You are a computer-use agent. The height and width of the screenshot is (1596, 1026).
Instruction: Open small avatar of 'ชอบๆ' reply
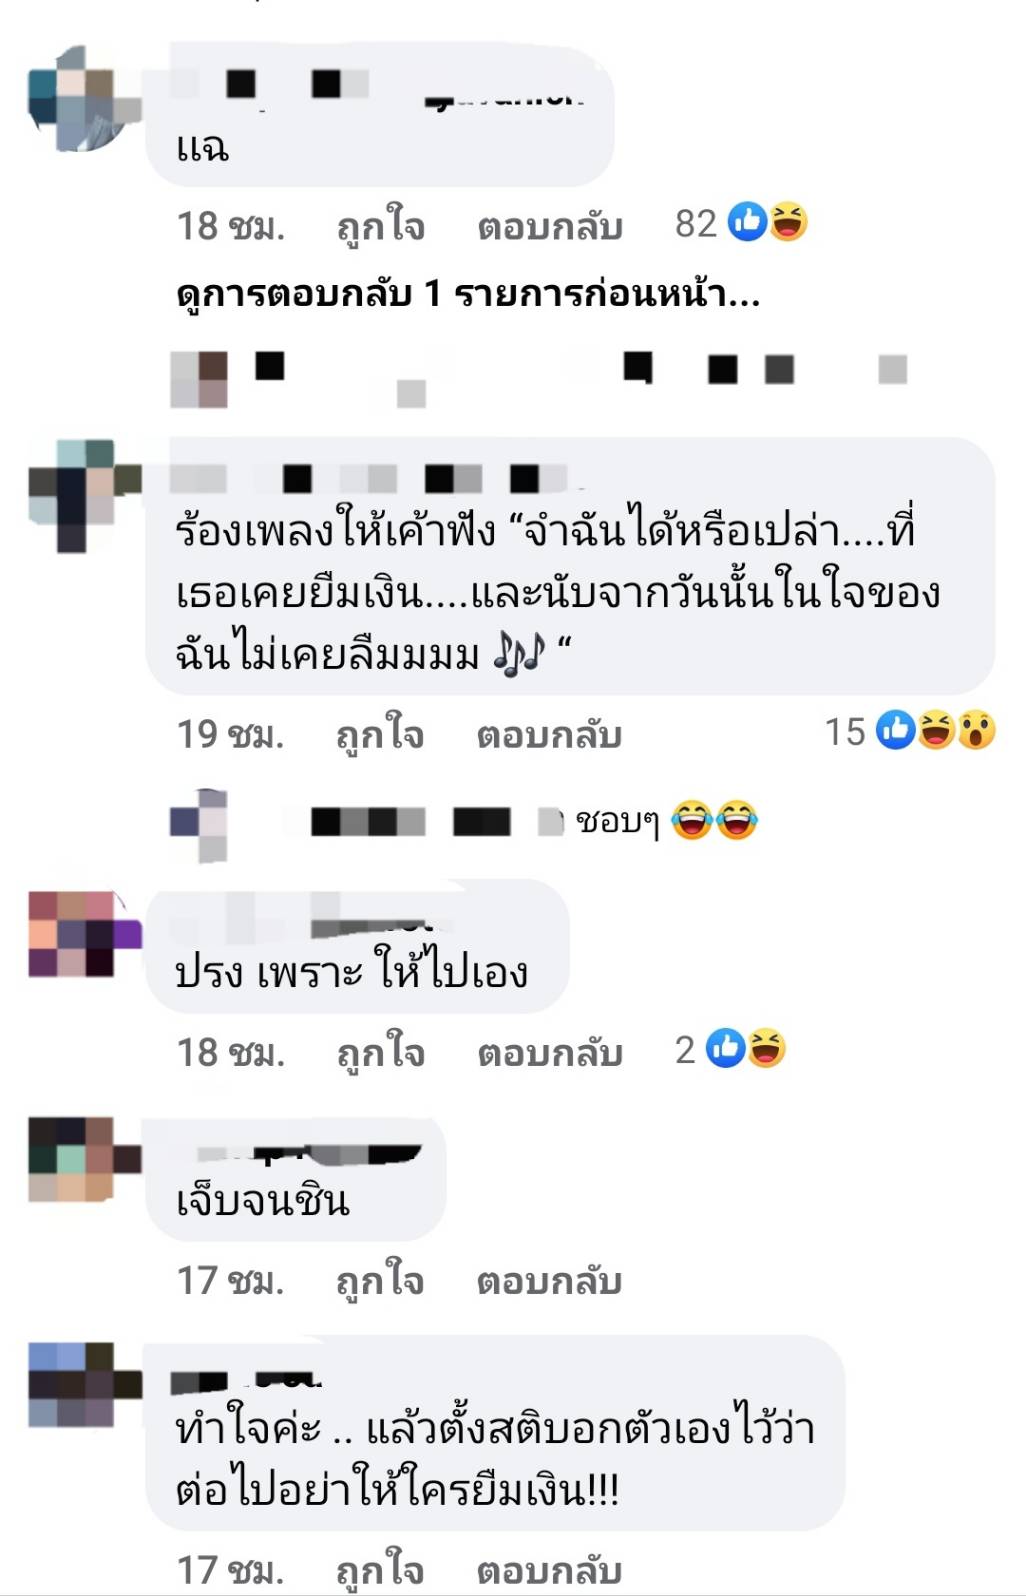click(199, 824)
